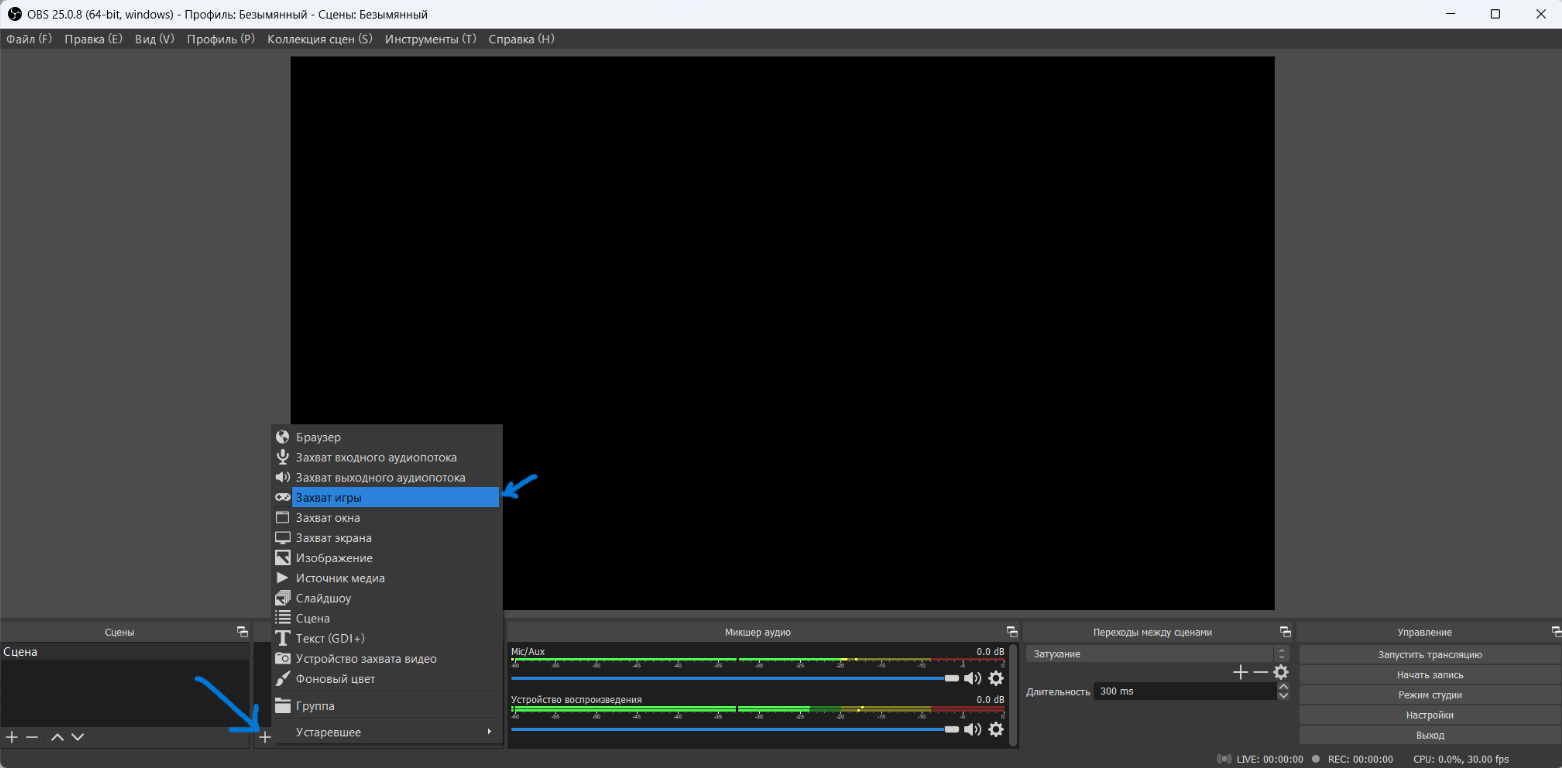This screenshot has width=1562, height=768.
Task: Add a scene transition with the plus
Action: point(1240,673)
